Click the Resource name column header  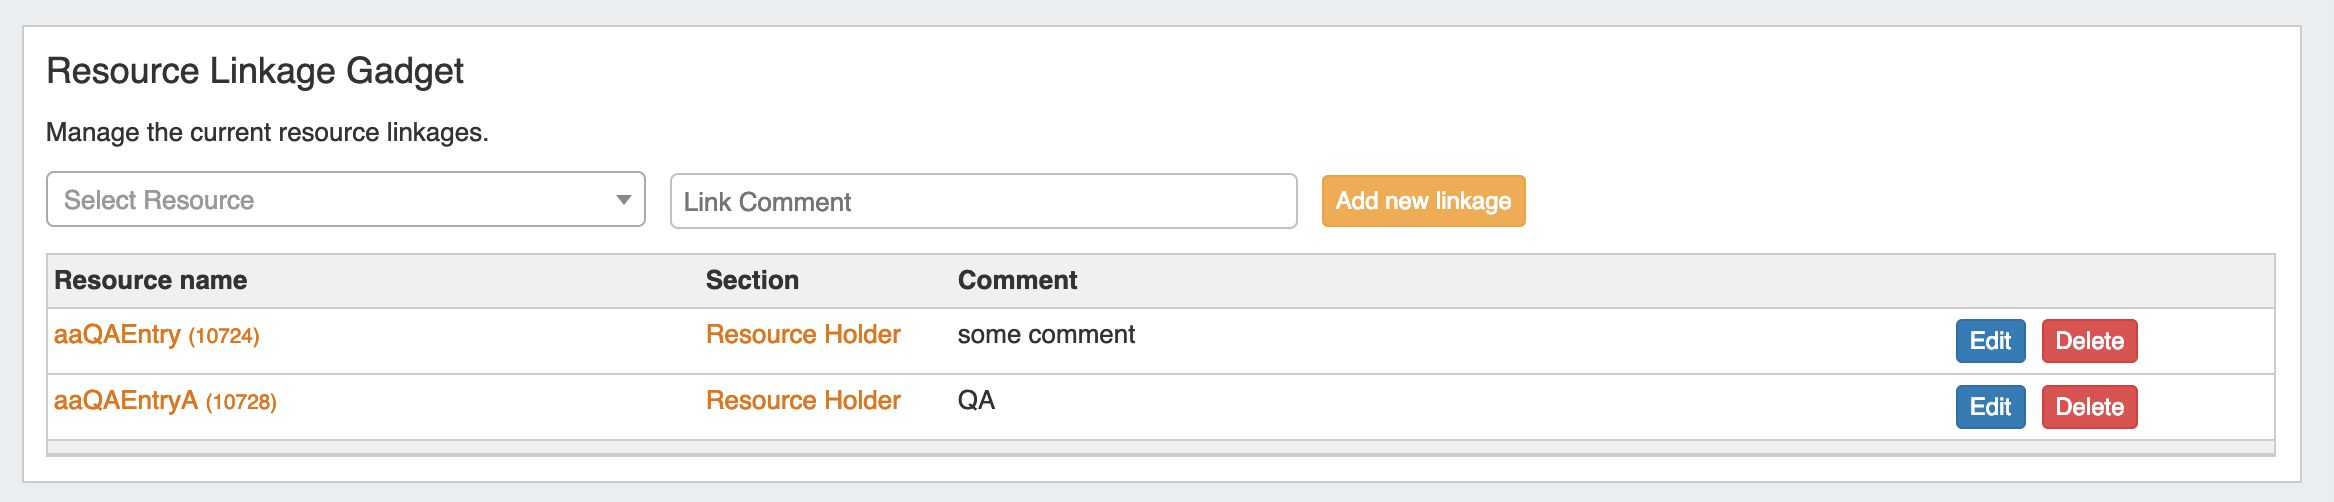[151, 281]
